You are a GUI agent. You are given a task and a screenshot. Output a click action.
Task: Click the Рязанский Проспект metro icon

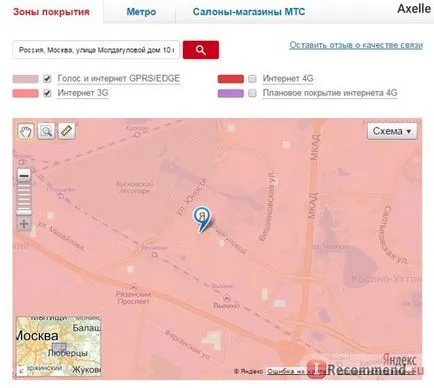pos(134,287)
